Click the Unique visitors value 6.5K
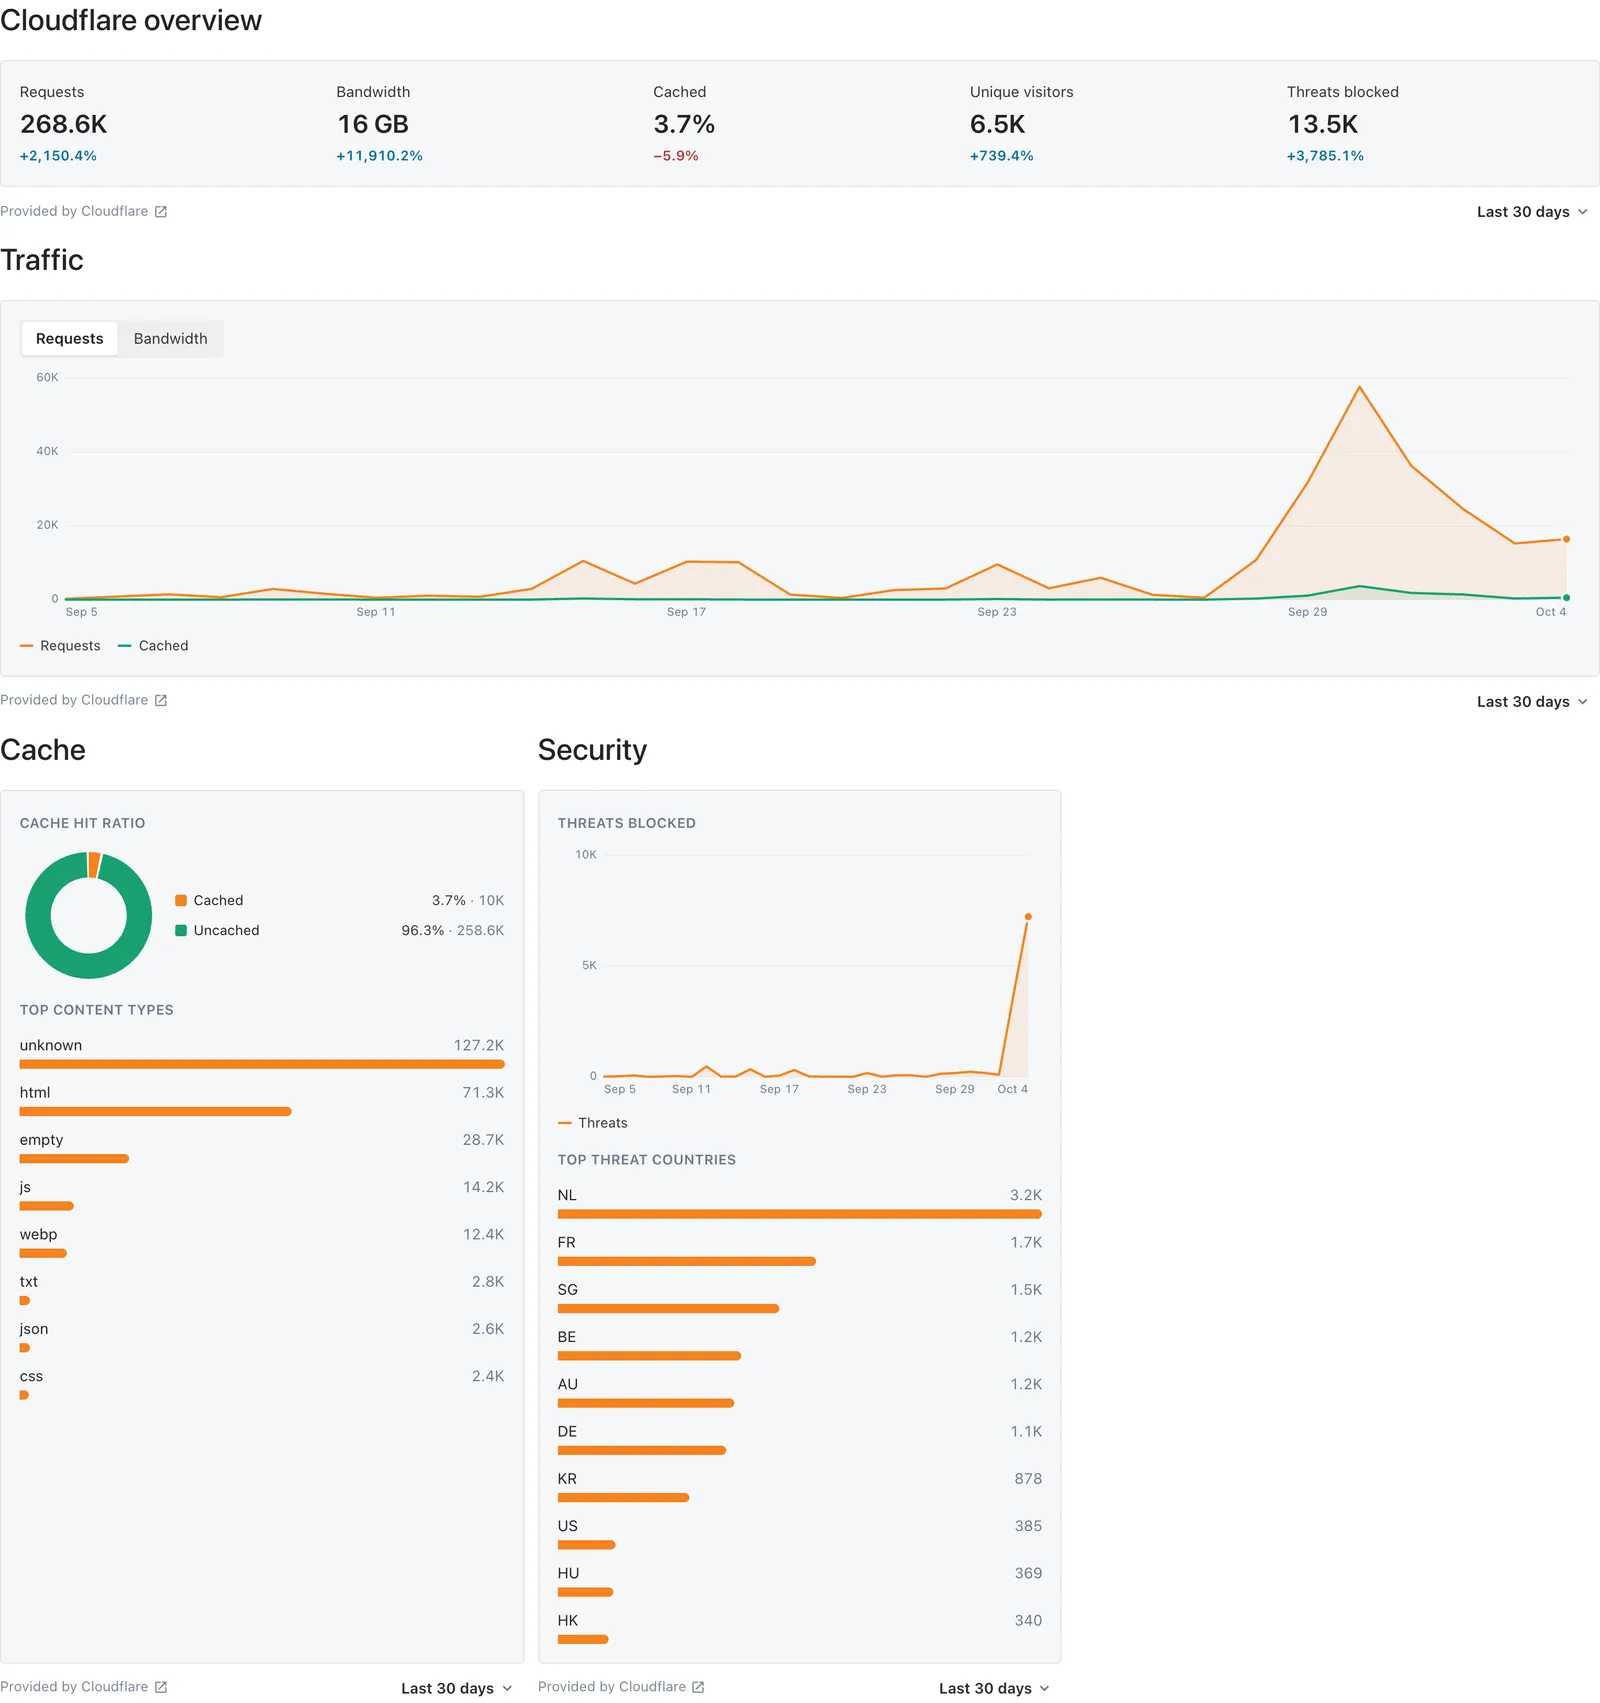Screen dimensions: 1600x1703 [998, 125]
